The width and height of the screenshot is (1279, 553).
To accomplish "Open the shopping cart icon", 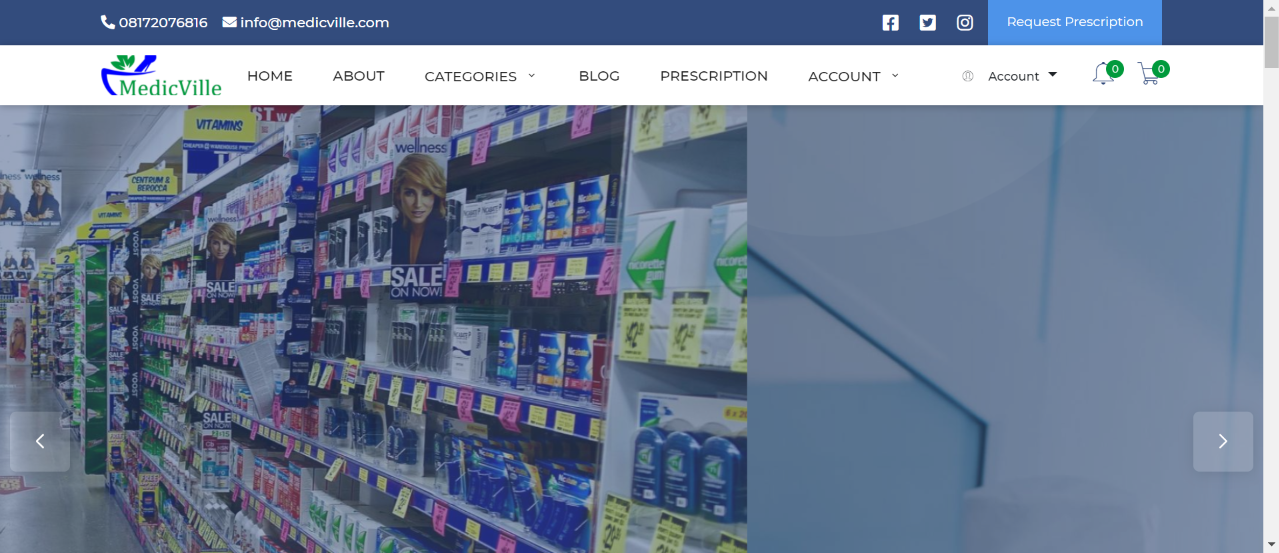I will pos(1149,74).
